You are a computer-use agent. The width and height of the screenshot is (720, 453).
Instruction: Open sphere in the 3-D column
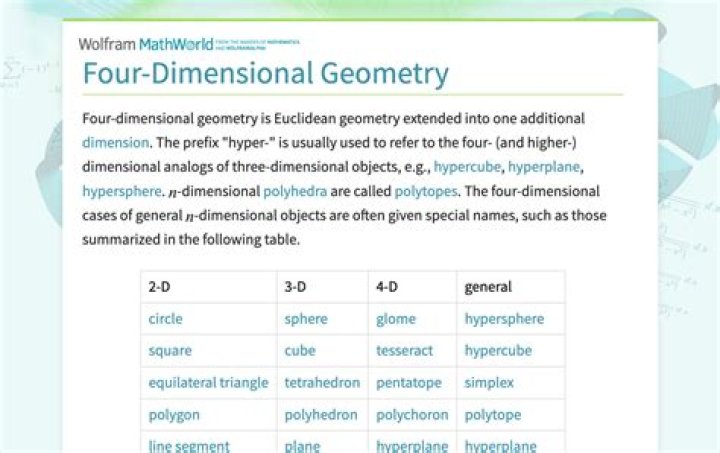[306, 319]
